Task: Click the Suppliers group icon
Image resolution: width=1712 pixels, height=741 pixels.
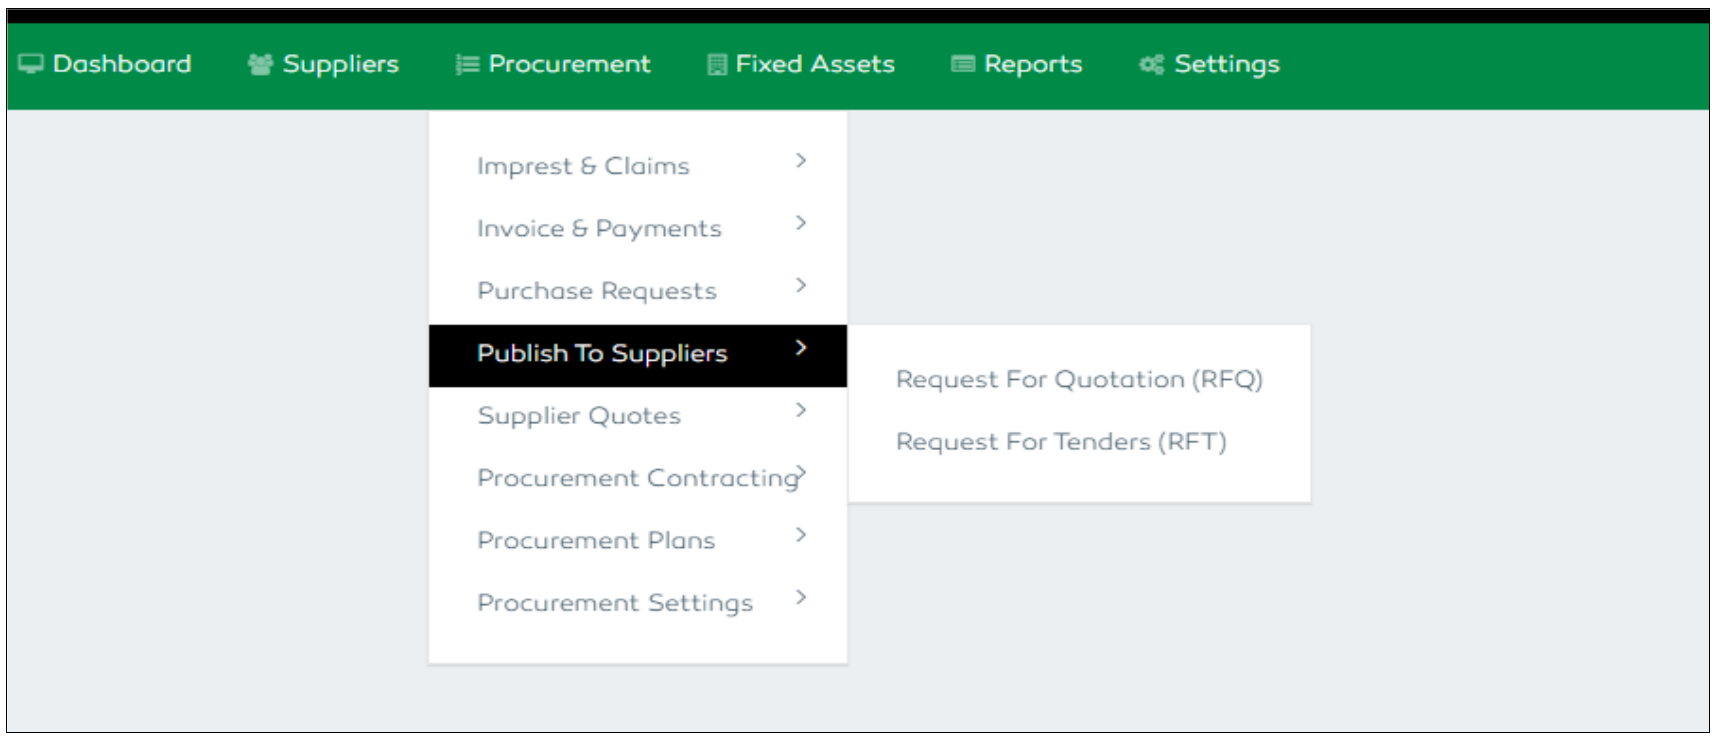Action: [x=259, y=63]
